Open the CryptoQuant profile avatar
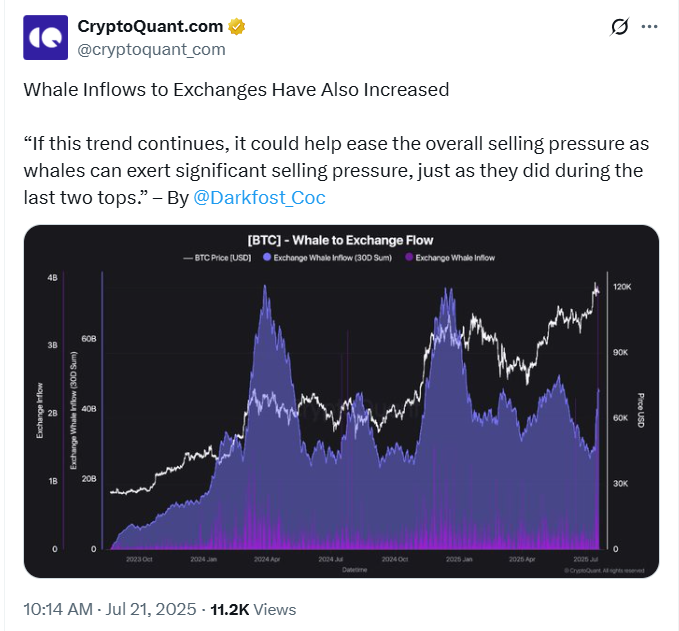 [45, 37]
